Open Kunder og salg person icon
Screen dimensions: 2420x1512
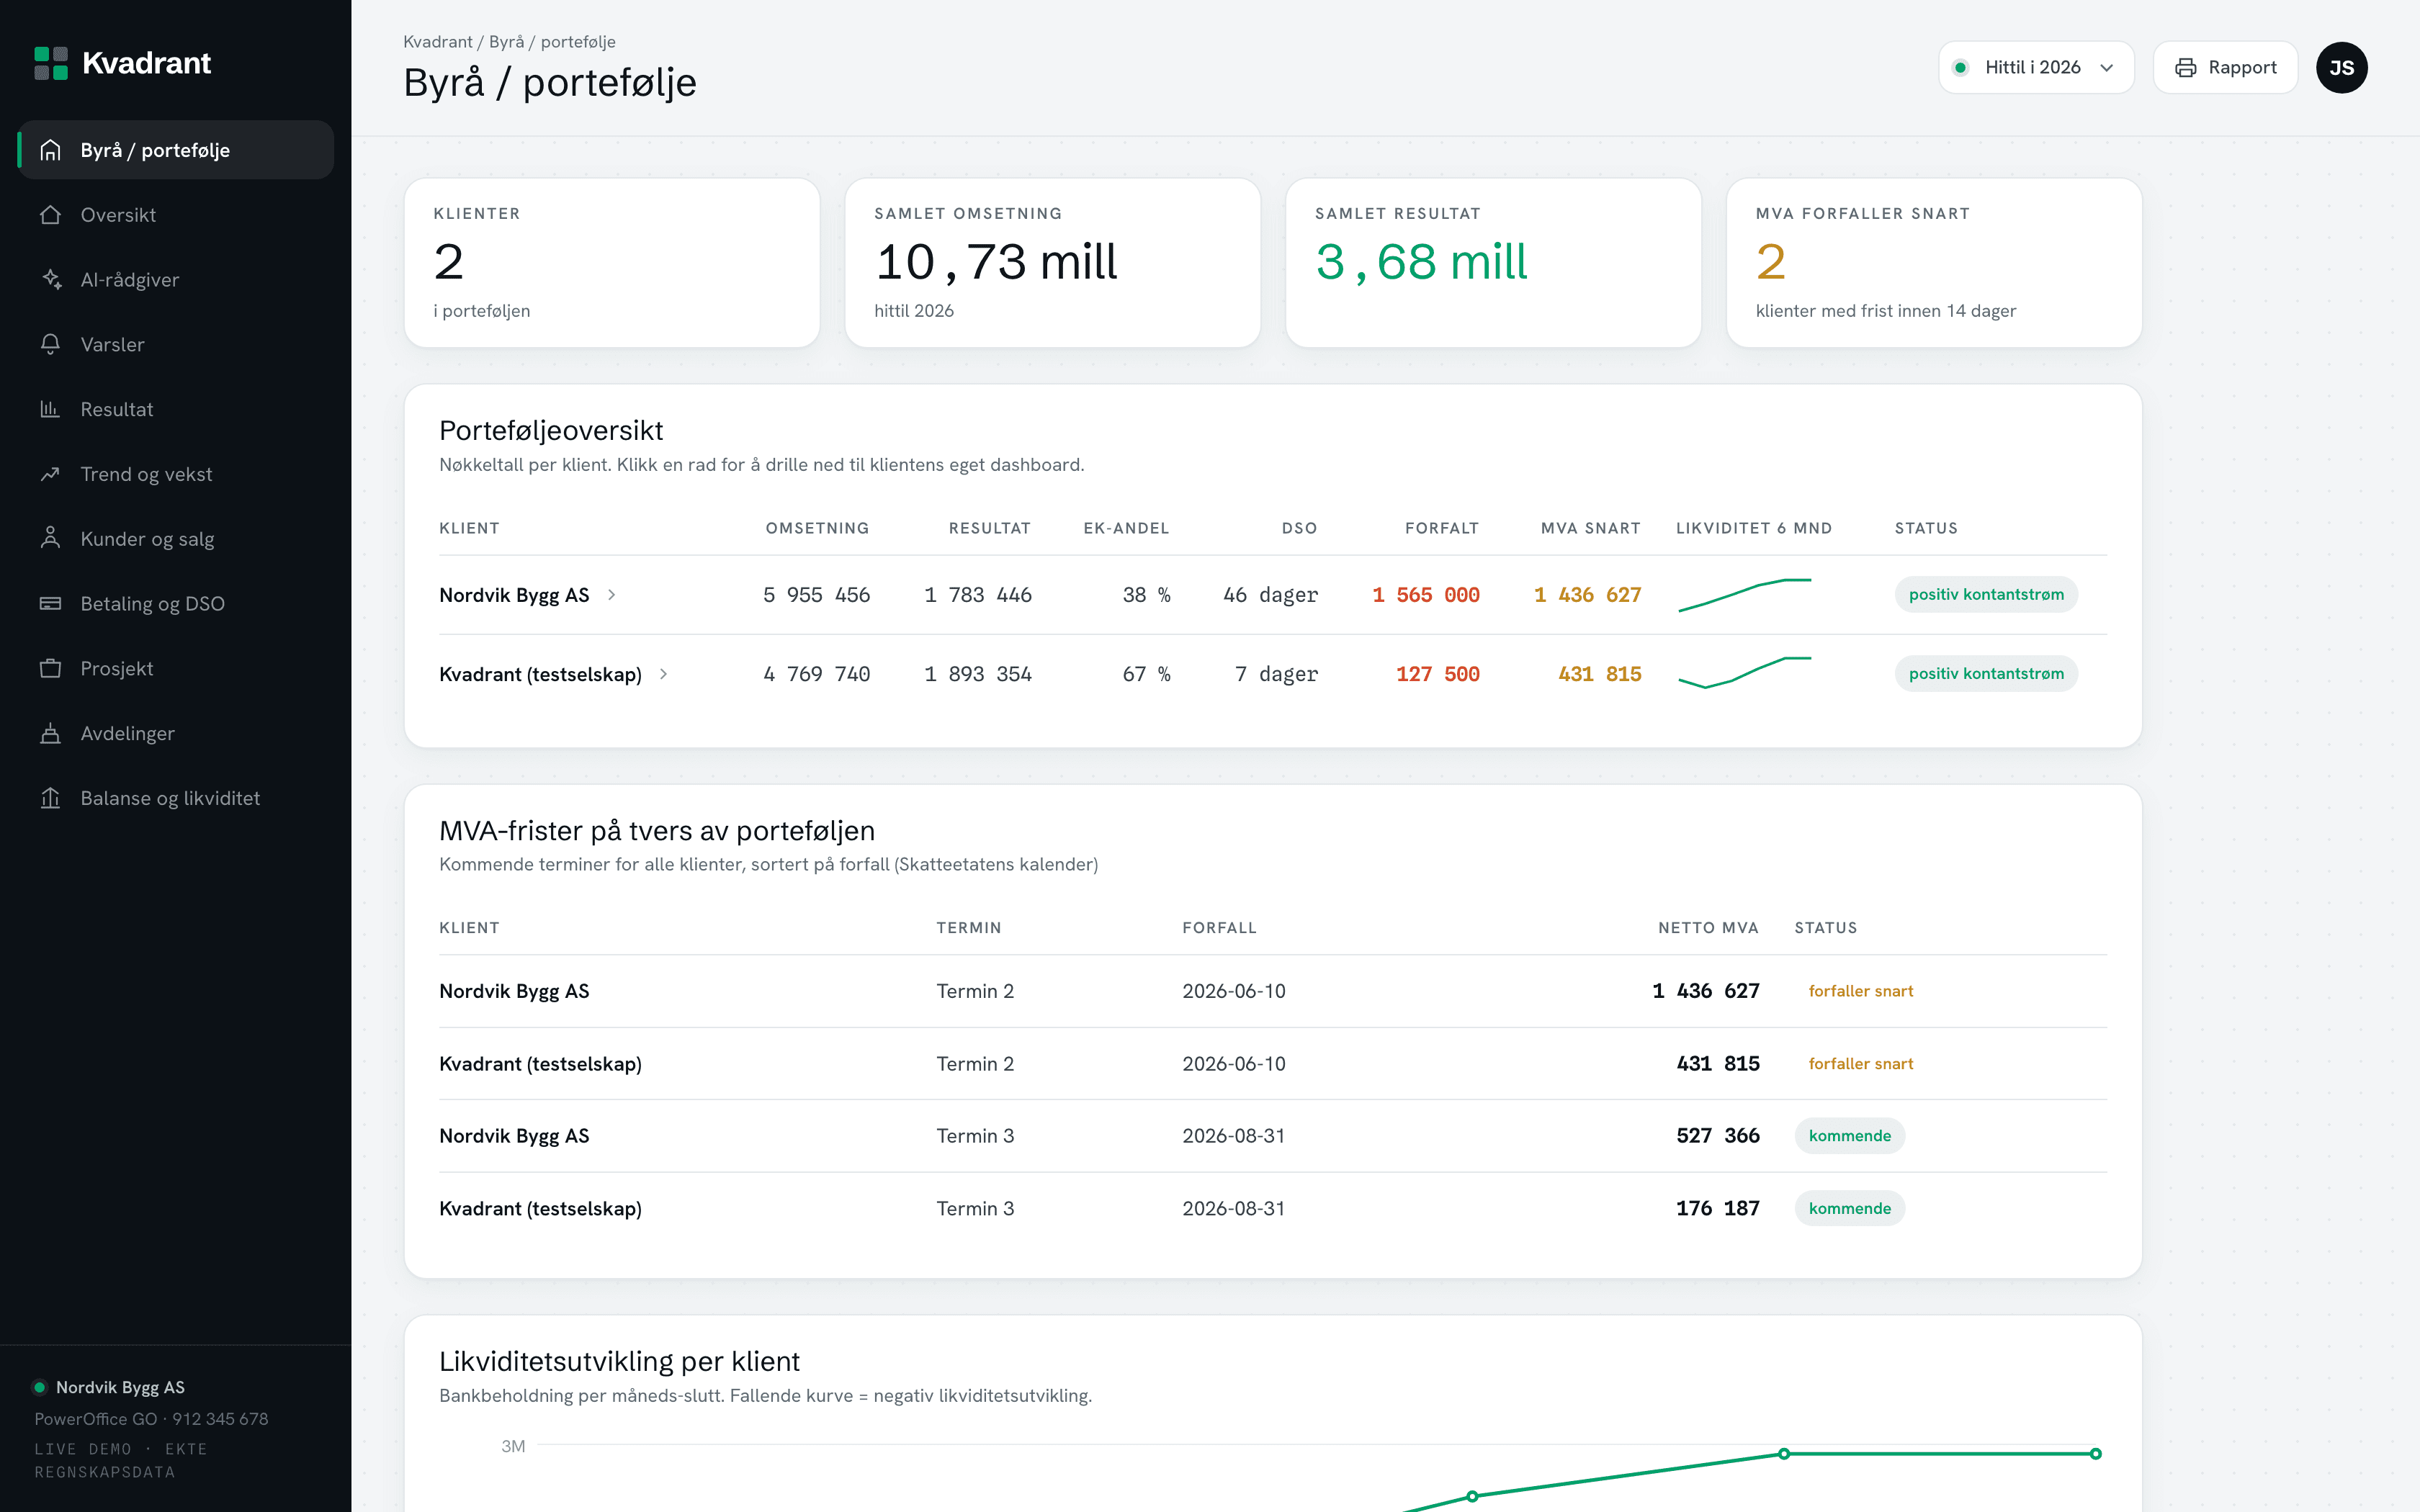(50, 539)
